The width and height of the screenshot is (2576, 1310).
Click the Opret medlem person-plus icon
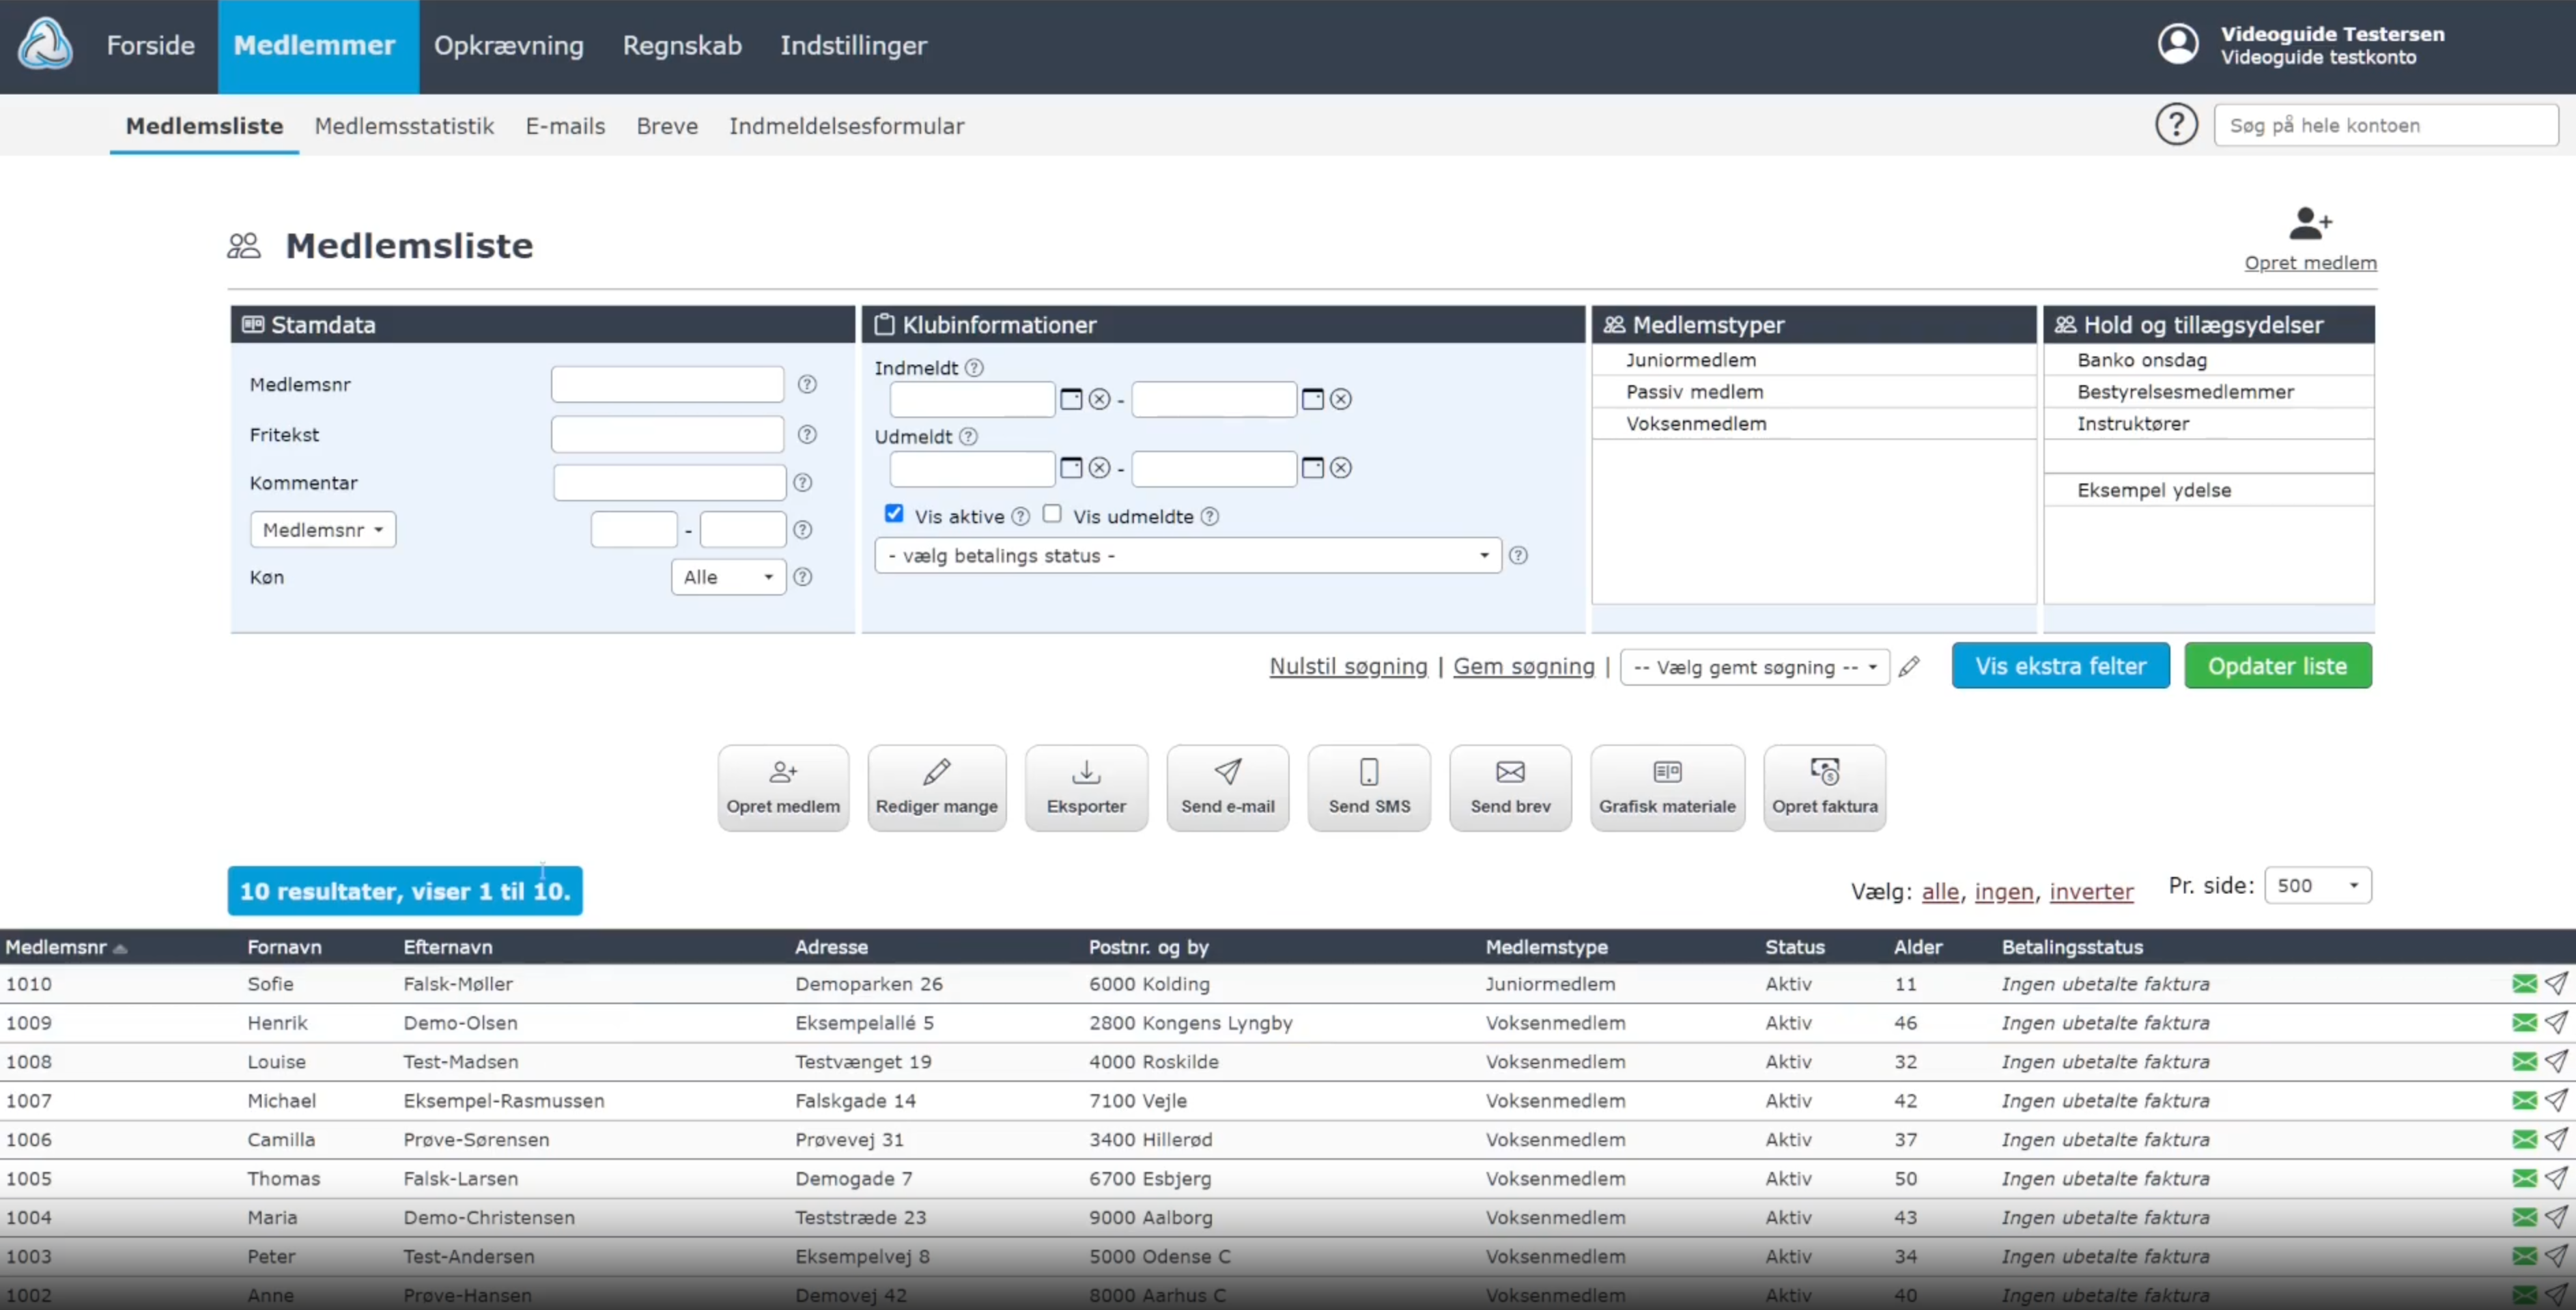click(x=2309, y=224)
